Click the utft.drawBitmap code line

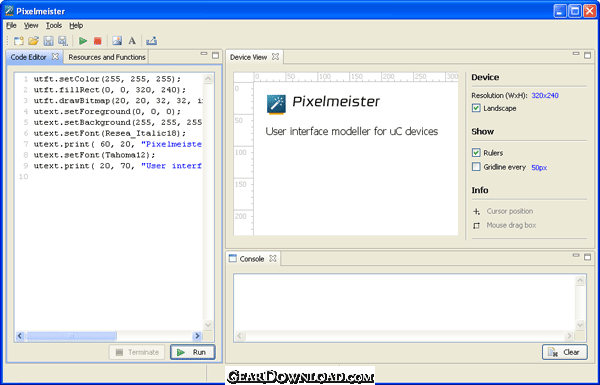[x=118, y=101]
